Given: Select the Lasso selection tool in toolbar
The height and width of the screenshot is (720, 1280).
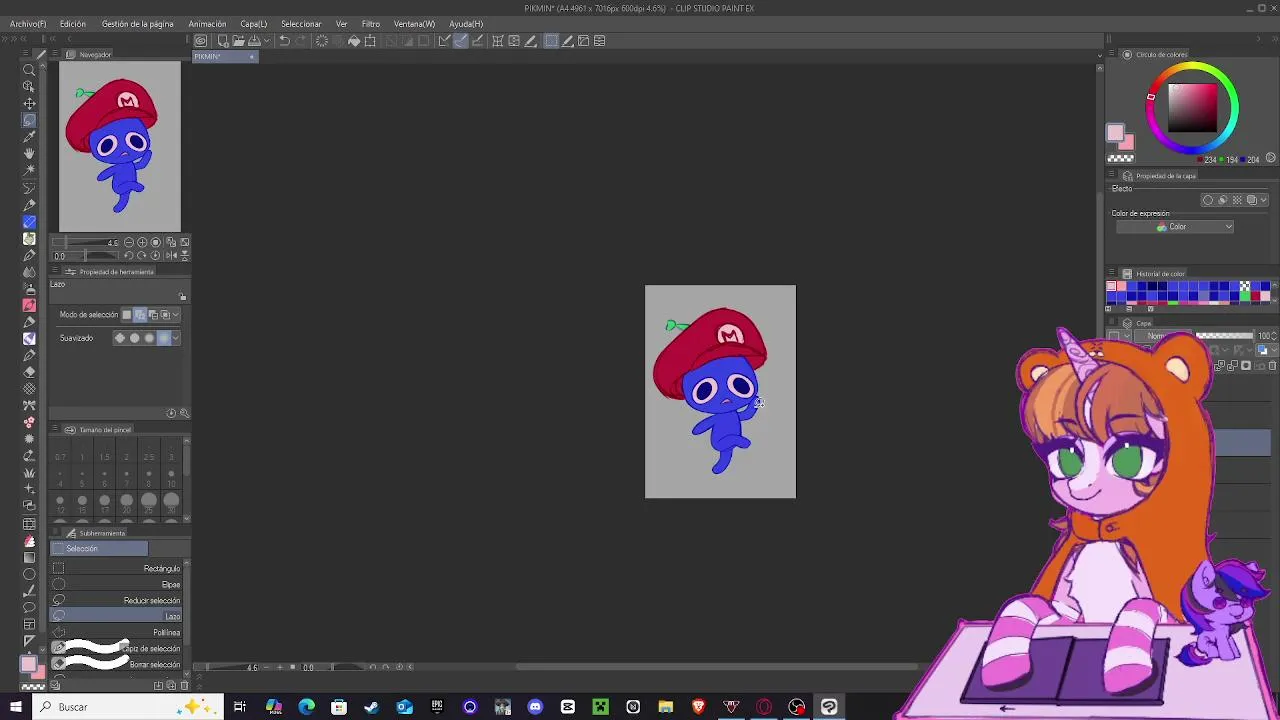Looking at the screenshot, I should click(x=29, y=120).
